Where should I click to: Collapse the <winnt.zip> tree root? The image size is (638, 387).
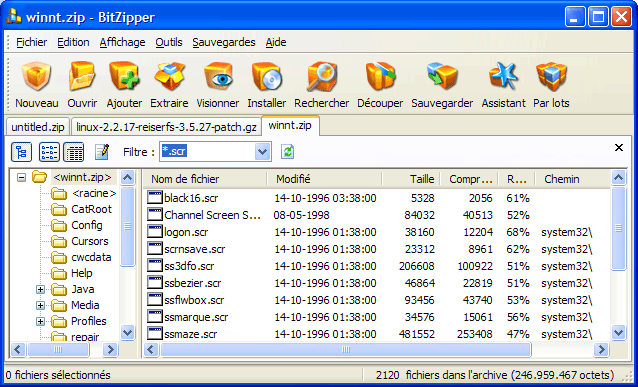22,177
